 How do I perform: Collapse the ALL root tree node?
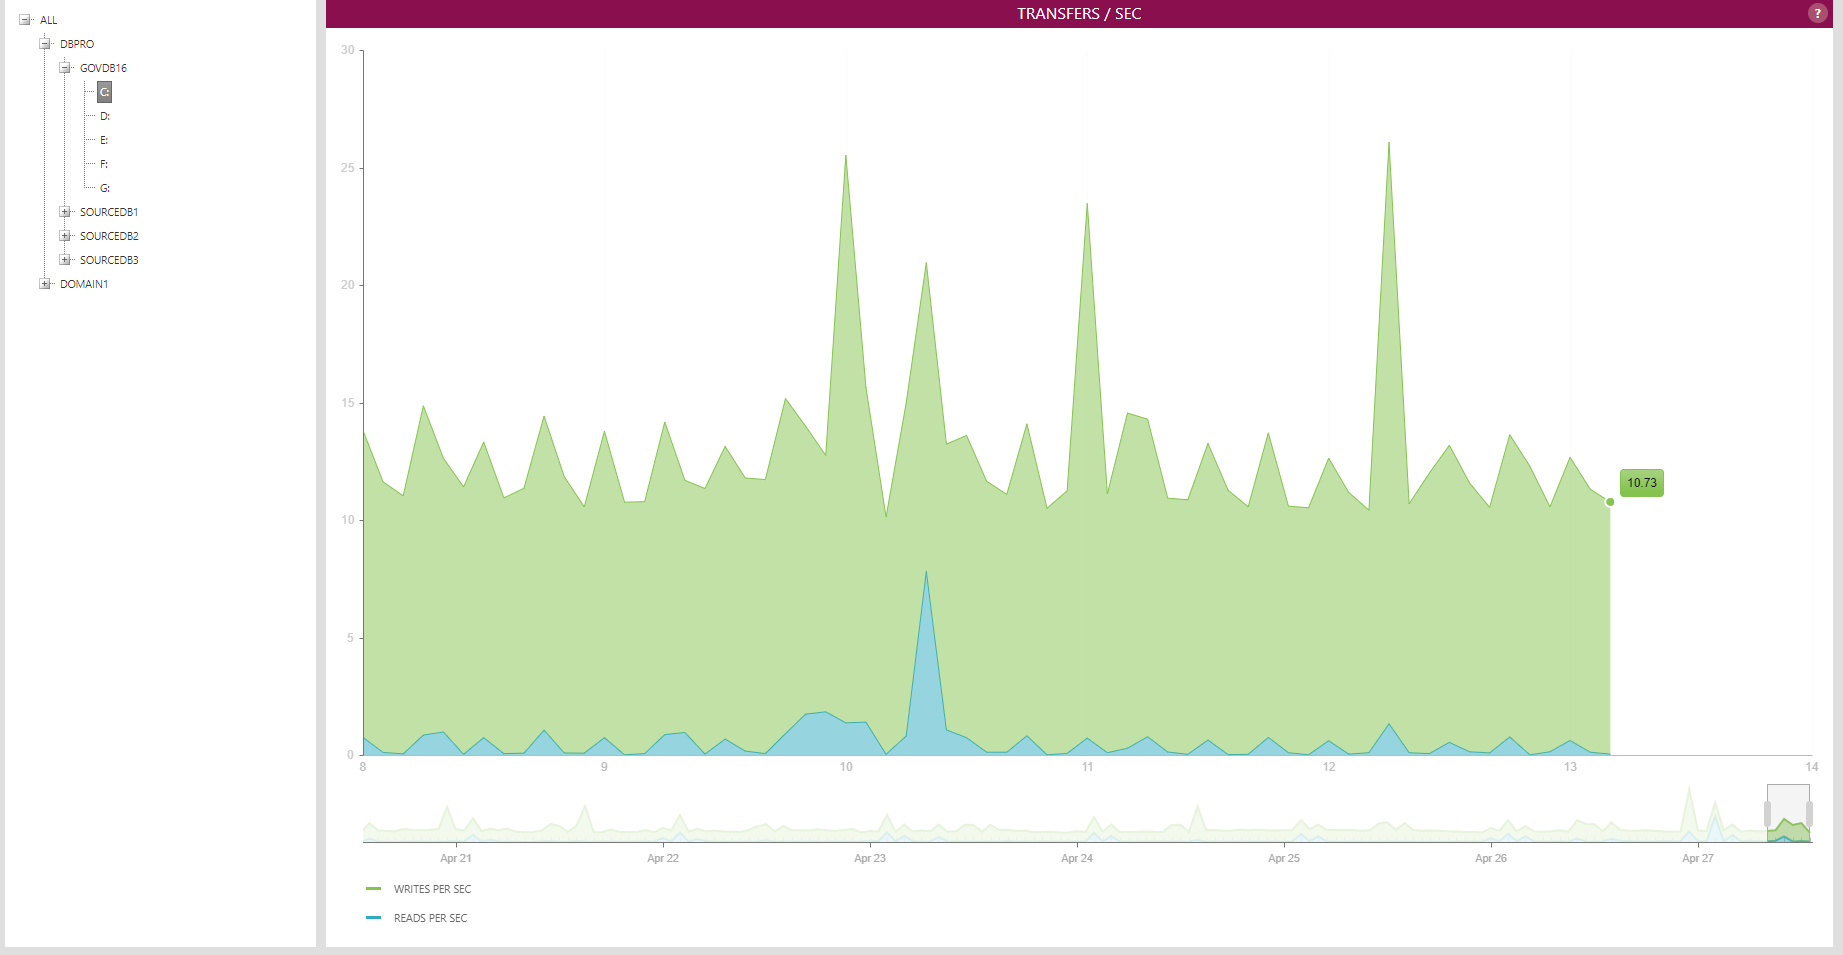[25, 20]
